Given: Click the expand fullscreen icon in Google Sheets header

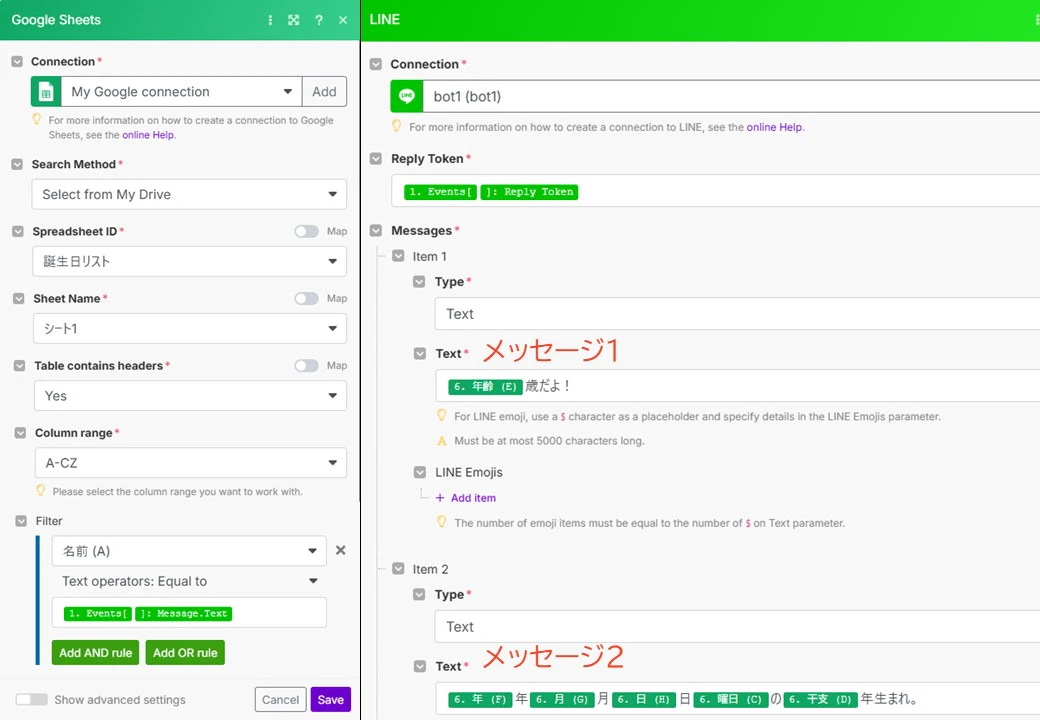Looking at the screenshot, I should coord(294,20).
